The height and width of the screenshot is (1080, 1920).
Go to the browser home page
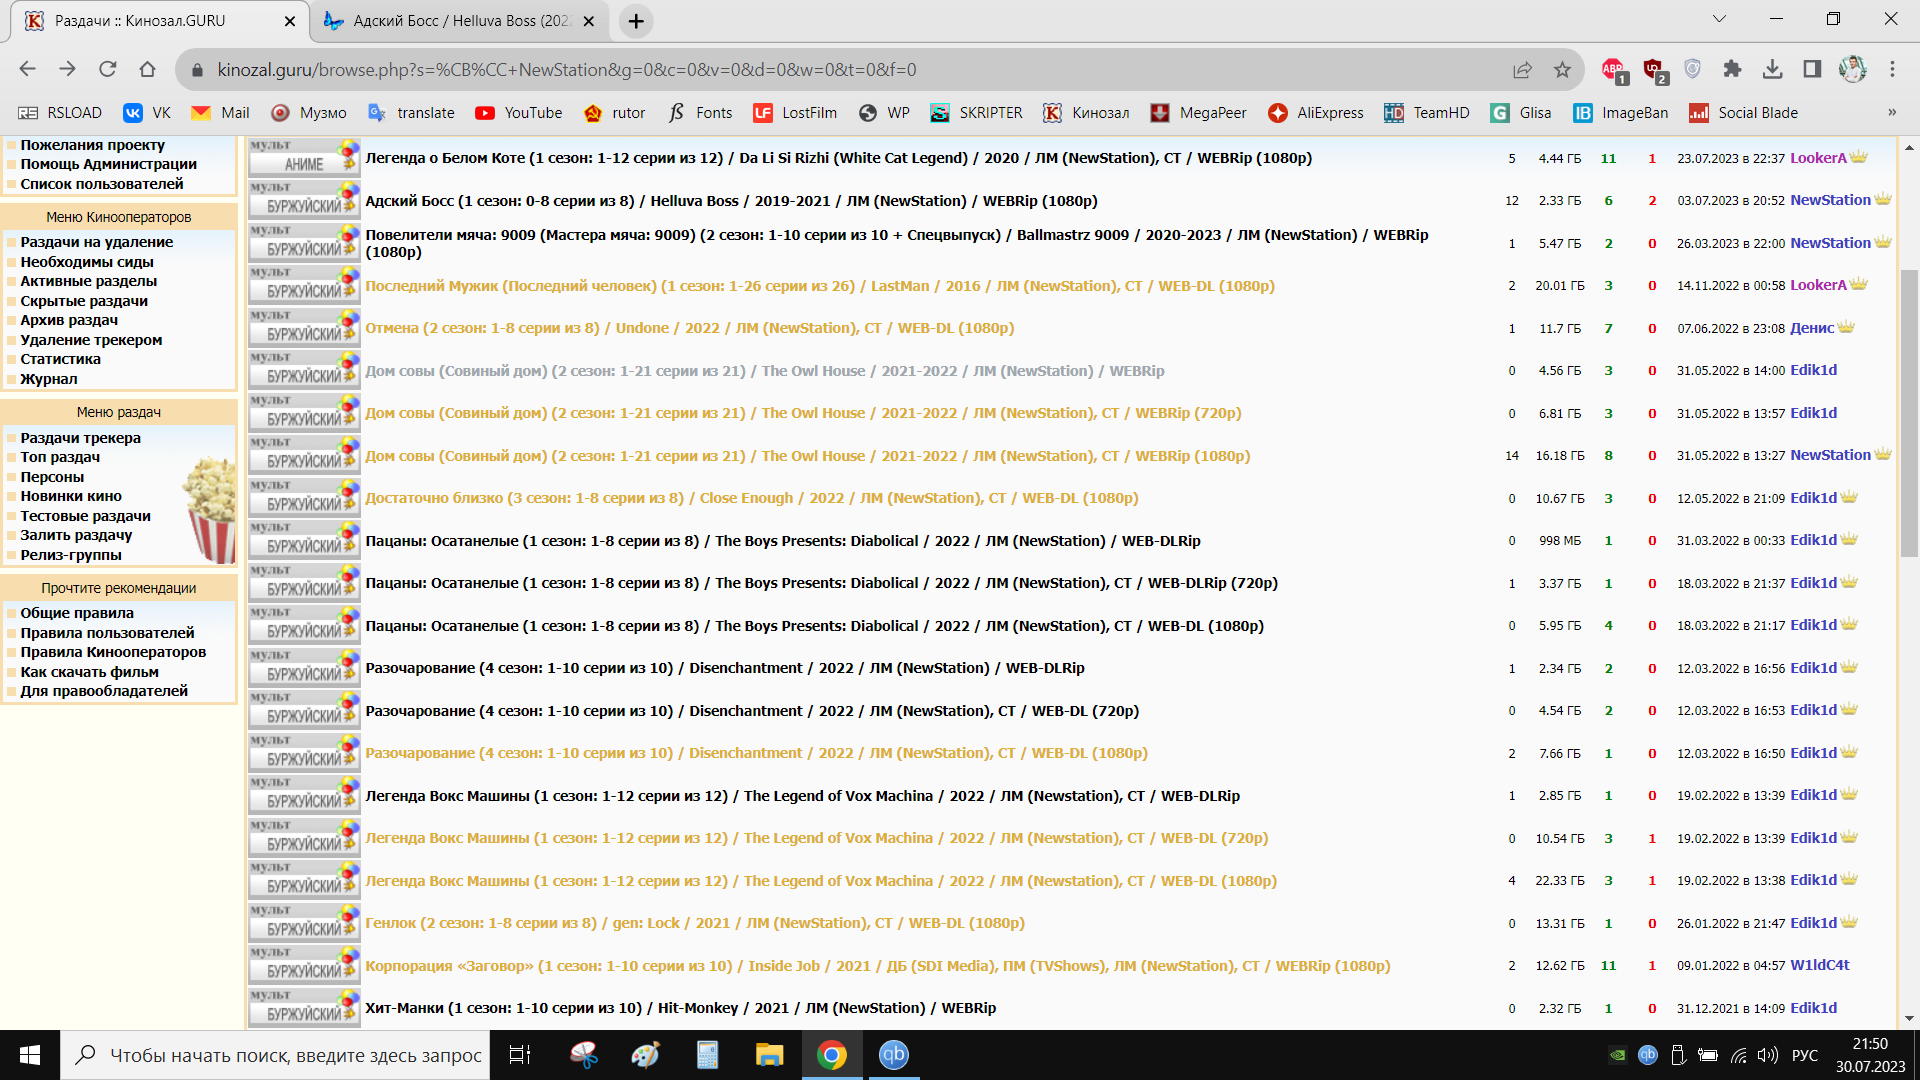[x=147, y=69]
